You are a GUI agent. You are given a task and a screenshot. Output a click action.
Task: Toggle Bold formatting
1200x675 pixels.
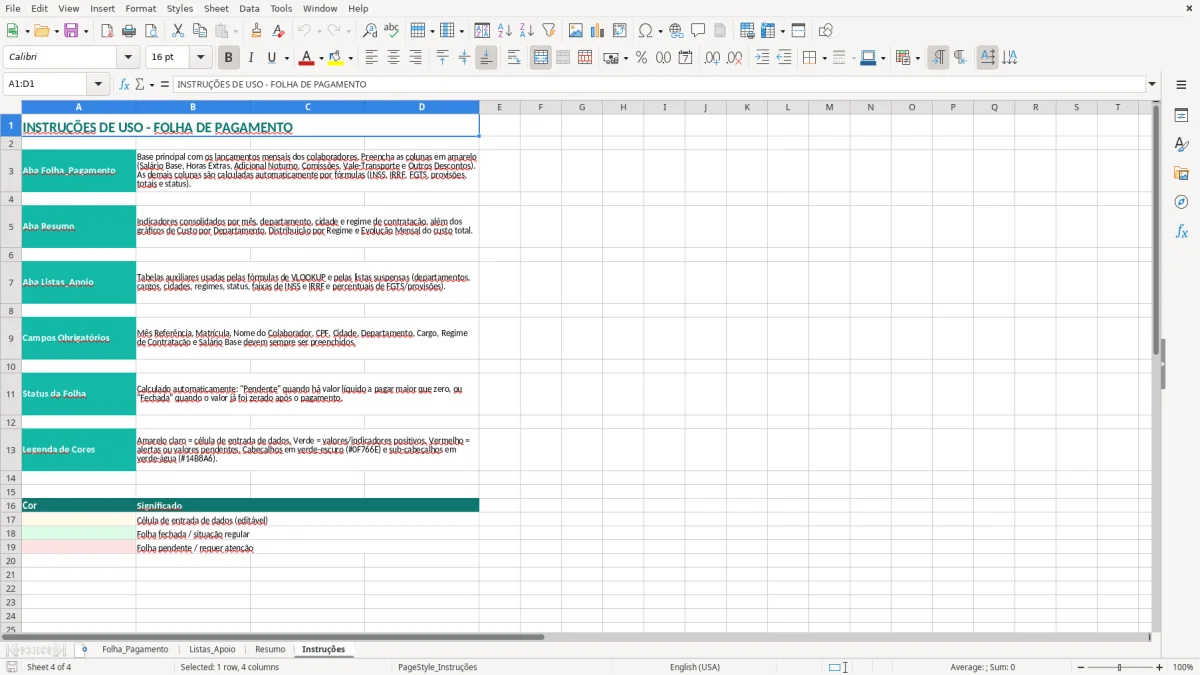click(228, 58)
